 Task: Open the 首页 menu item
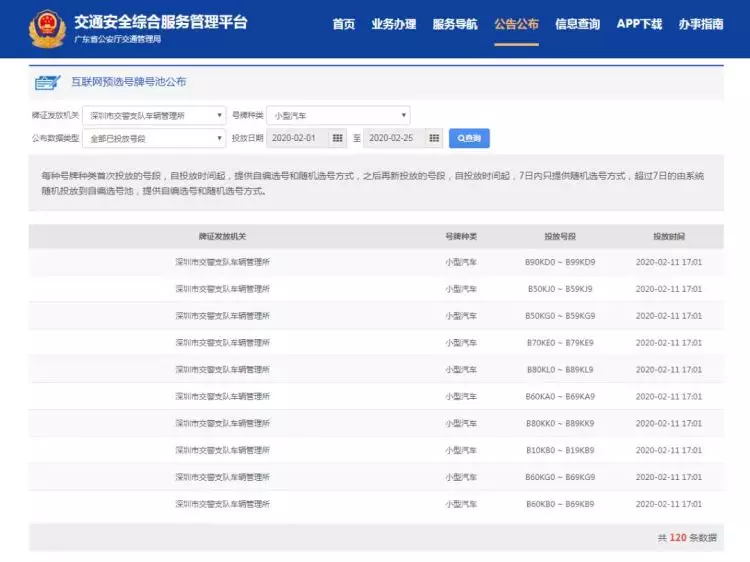[x=344, y=24]
